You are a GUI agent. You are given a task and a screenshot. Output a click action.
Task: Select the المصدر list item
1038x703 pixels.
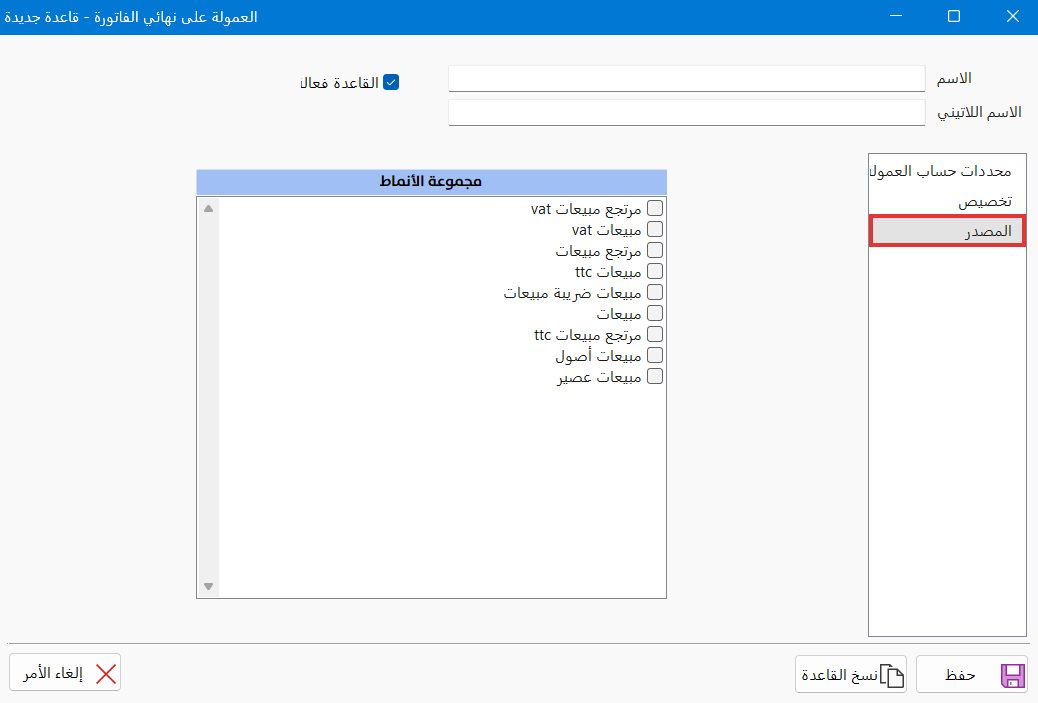click(x=947, y=231)
